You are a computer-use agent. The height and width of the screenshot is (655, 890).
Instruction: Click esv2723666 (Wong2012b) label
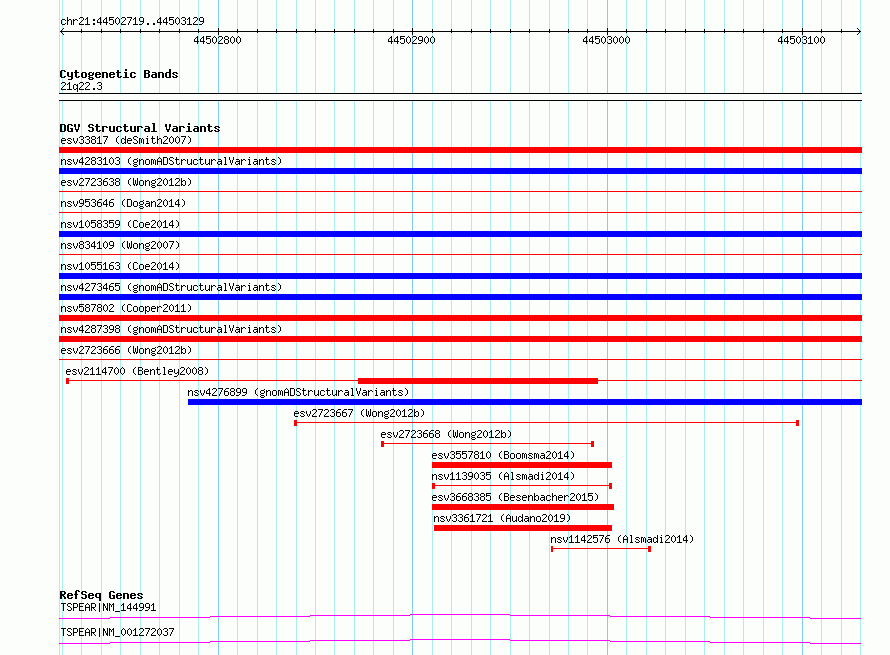coord(126,350)
